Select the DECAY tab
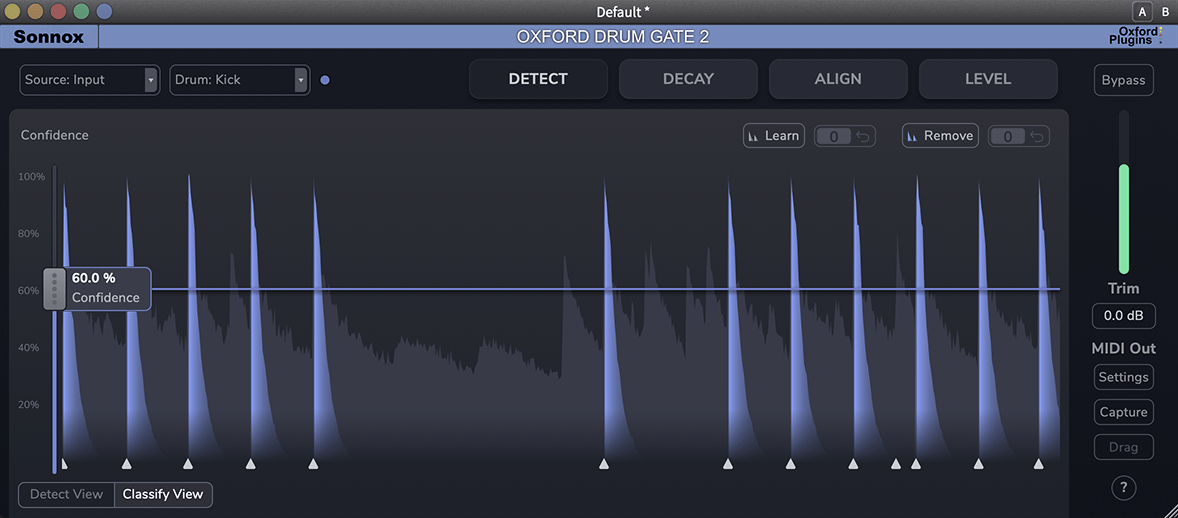This screenshot has height=518, width=1178. point(688,79)
